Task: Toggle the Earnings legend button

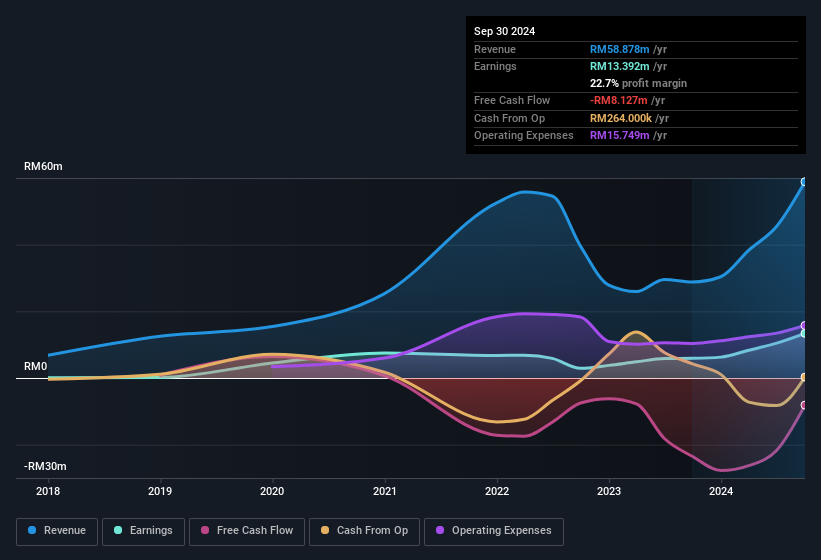Action: coord(143,531)
